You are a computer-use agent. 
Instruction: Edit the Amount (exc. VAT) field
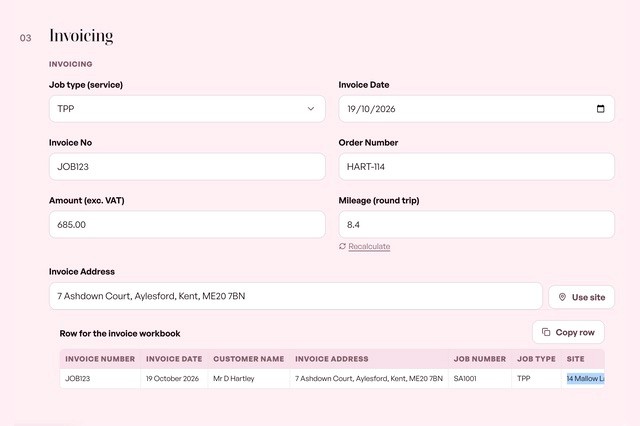(x=187, y=224)
